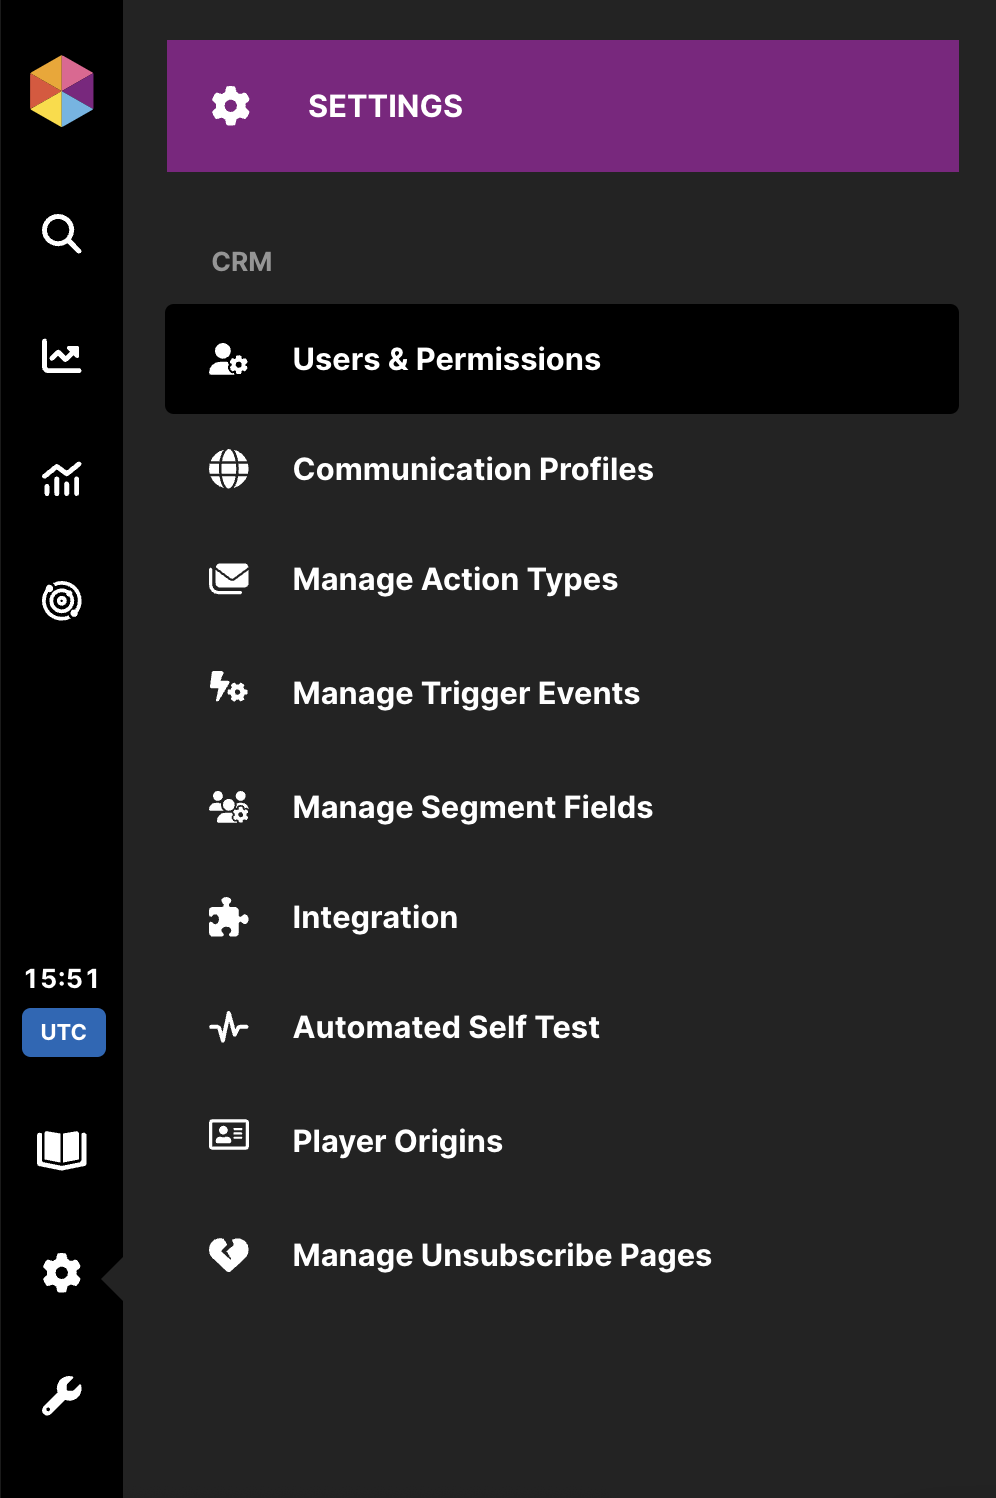Viewport: 996px width, 1498px height.
Task: Go to Manage Unsubscribe Pages
Action: point(502,1255)
